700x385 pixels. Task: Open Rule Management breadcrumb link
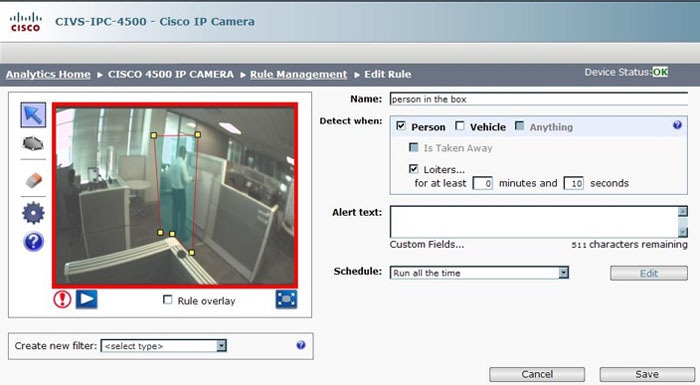298,74
